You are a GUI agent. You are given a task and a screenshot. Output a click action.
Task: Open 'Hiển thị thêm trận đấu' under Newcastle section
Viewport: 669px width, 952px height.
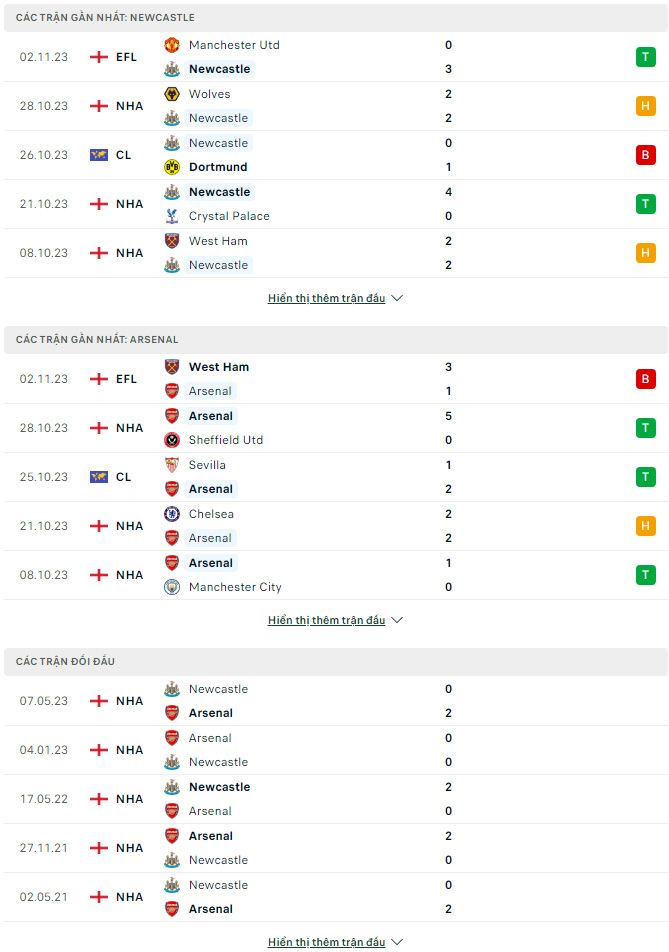click(x=327, y=298)
